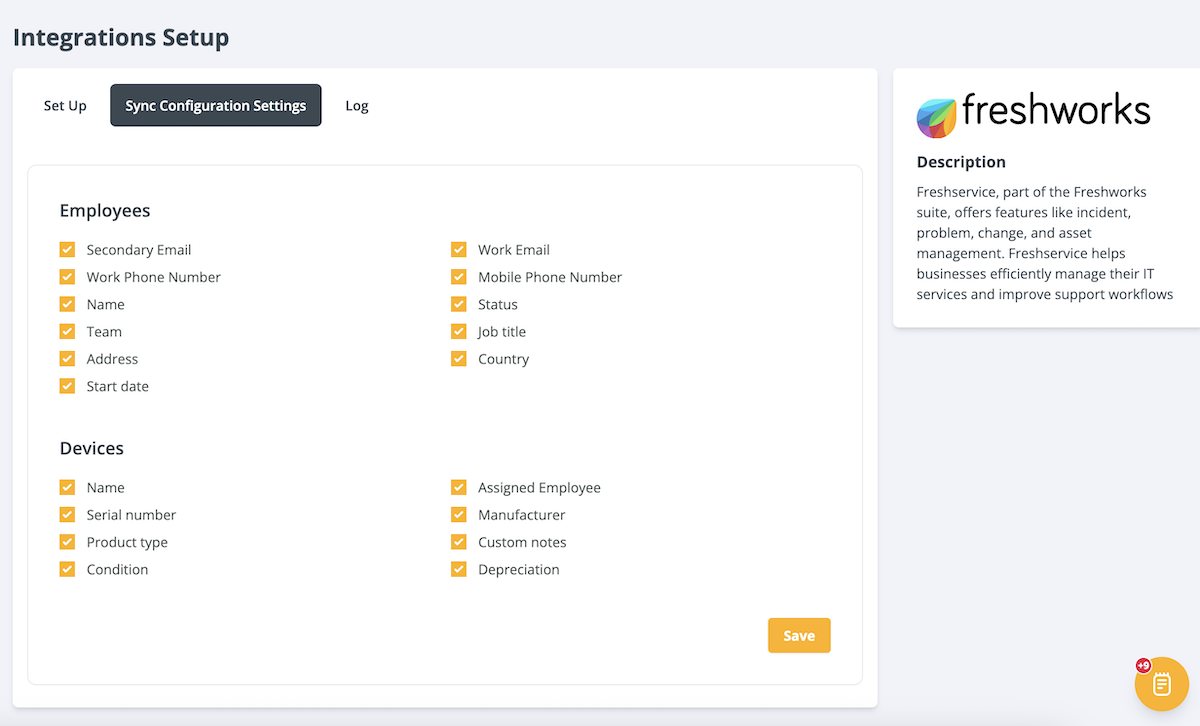
Task: Disable the Manufacturer checkbox
Action: coord(459,515)
